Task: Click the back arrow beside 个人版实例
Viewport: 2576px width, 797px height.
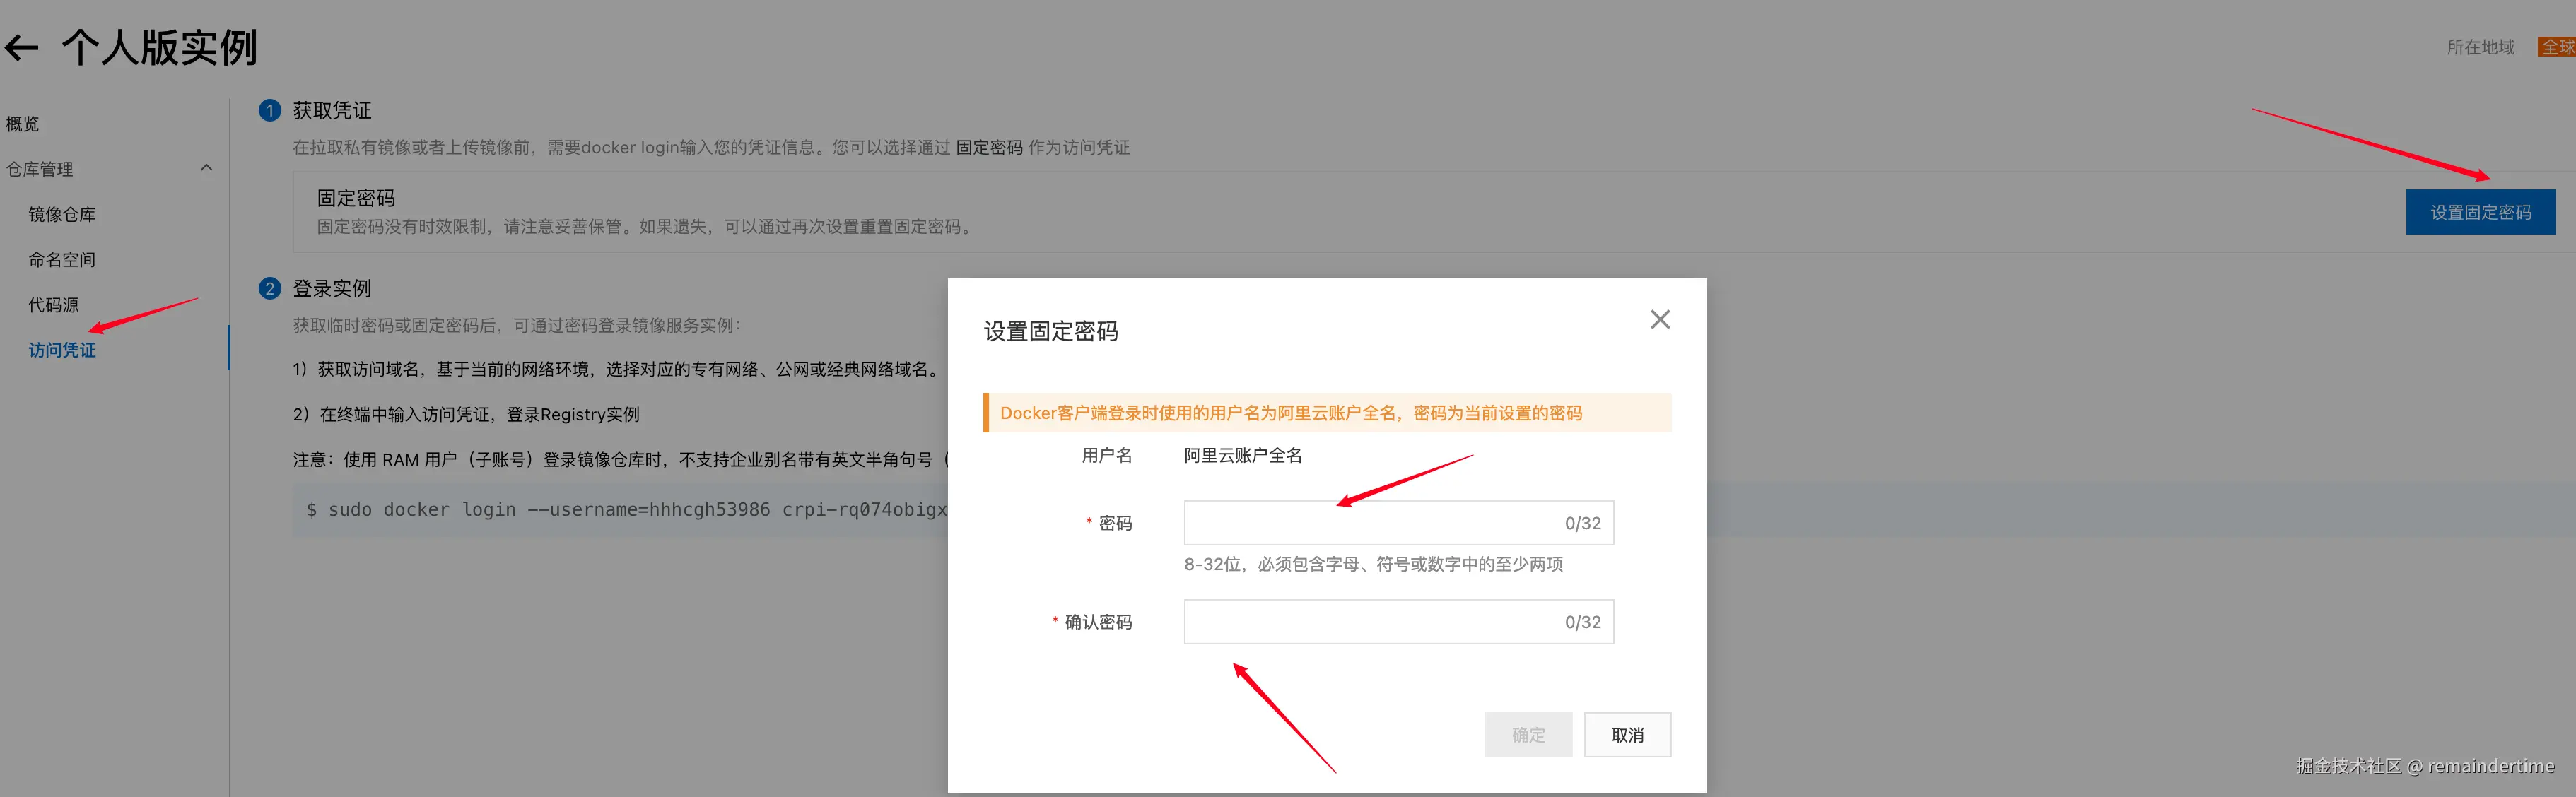Action: [22, 47]
